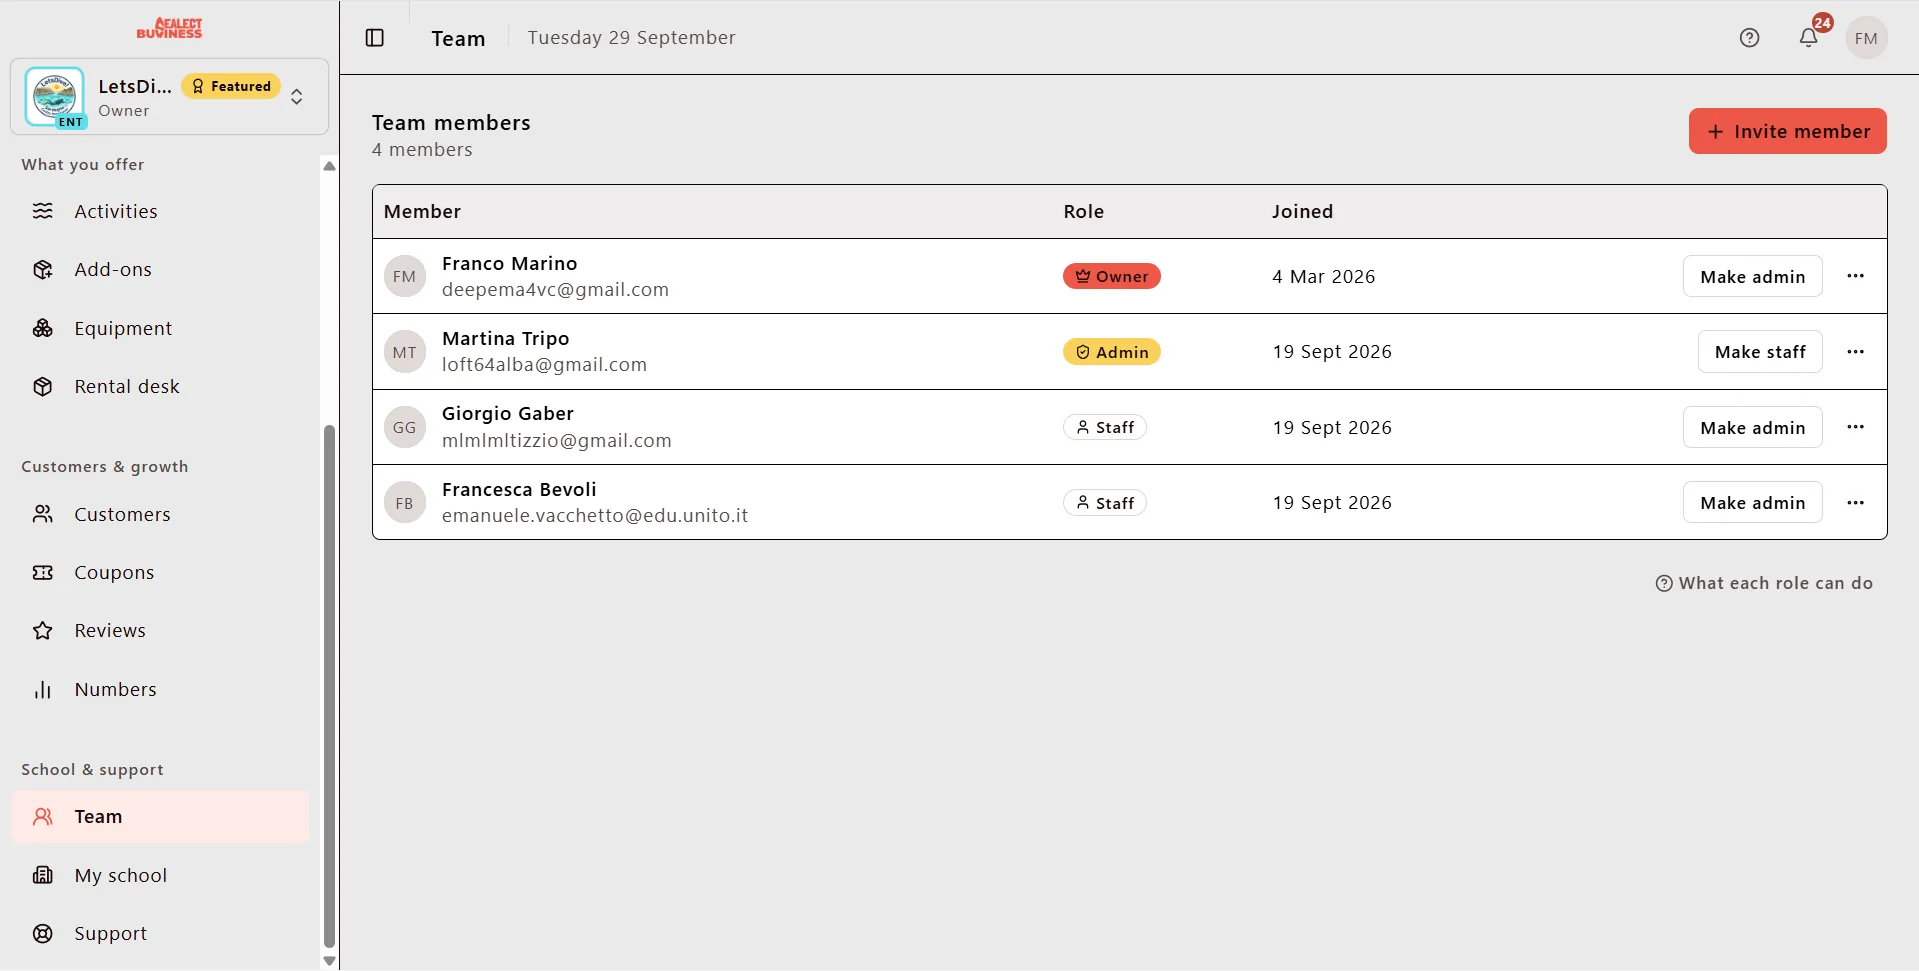Image resolution: width=1919 pixels, height=971 pixels.
Task: Open What each role can do link
Action: point(1764,583)
